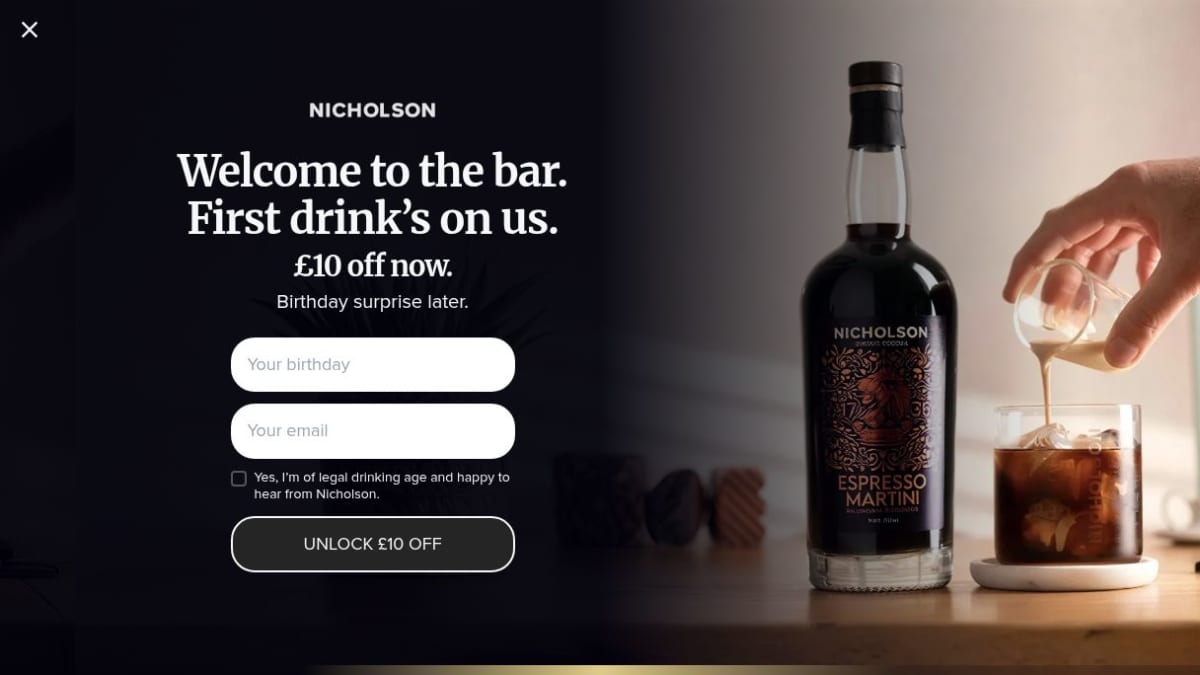Viewport: 1200px width, 675px height.
Task: Click the UNLOCK £10 OFF button
Action: click(373, 544)
